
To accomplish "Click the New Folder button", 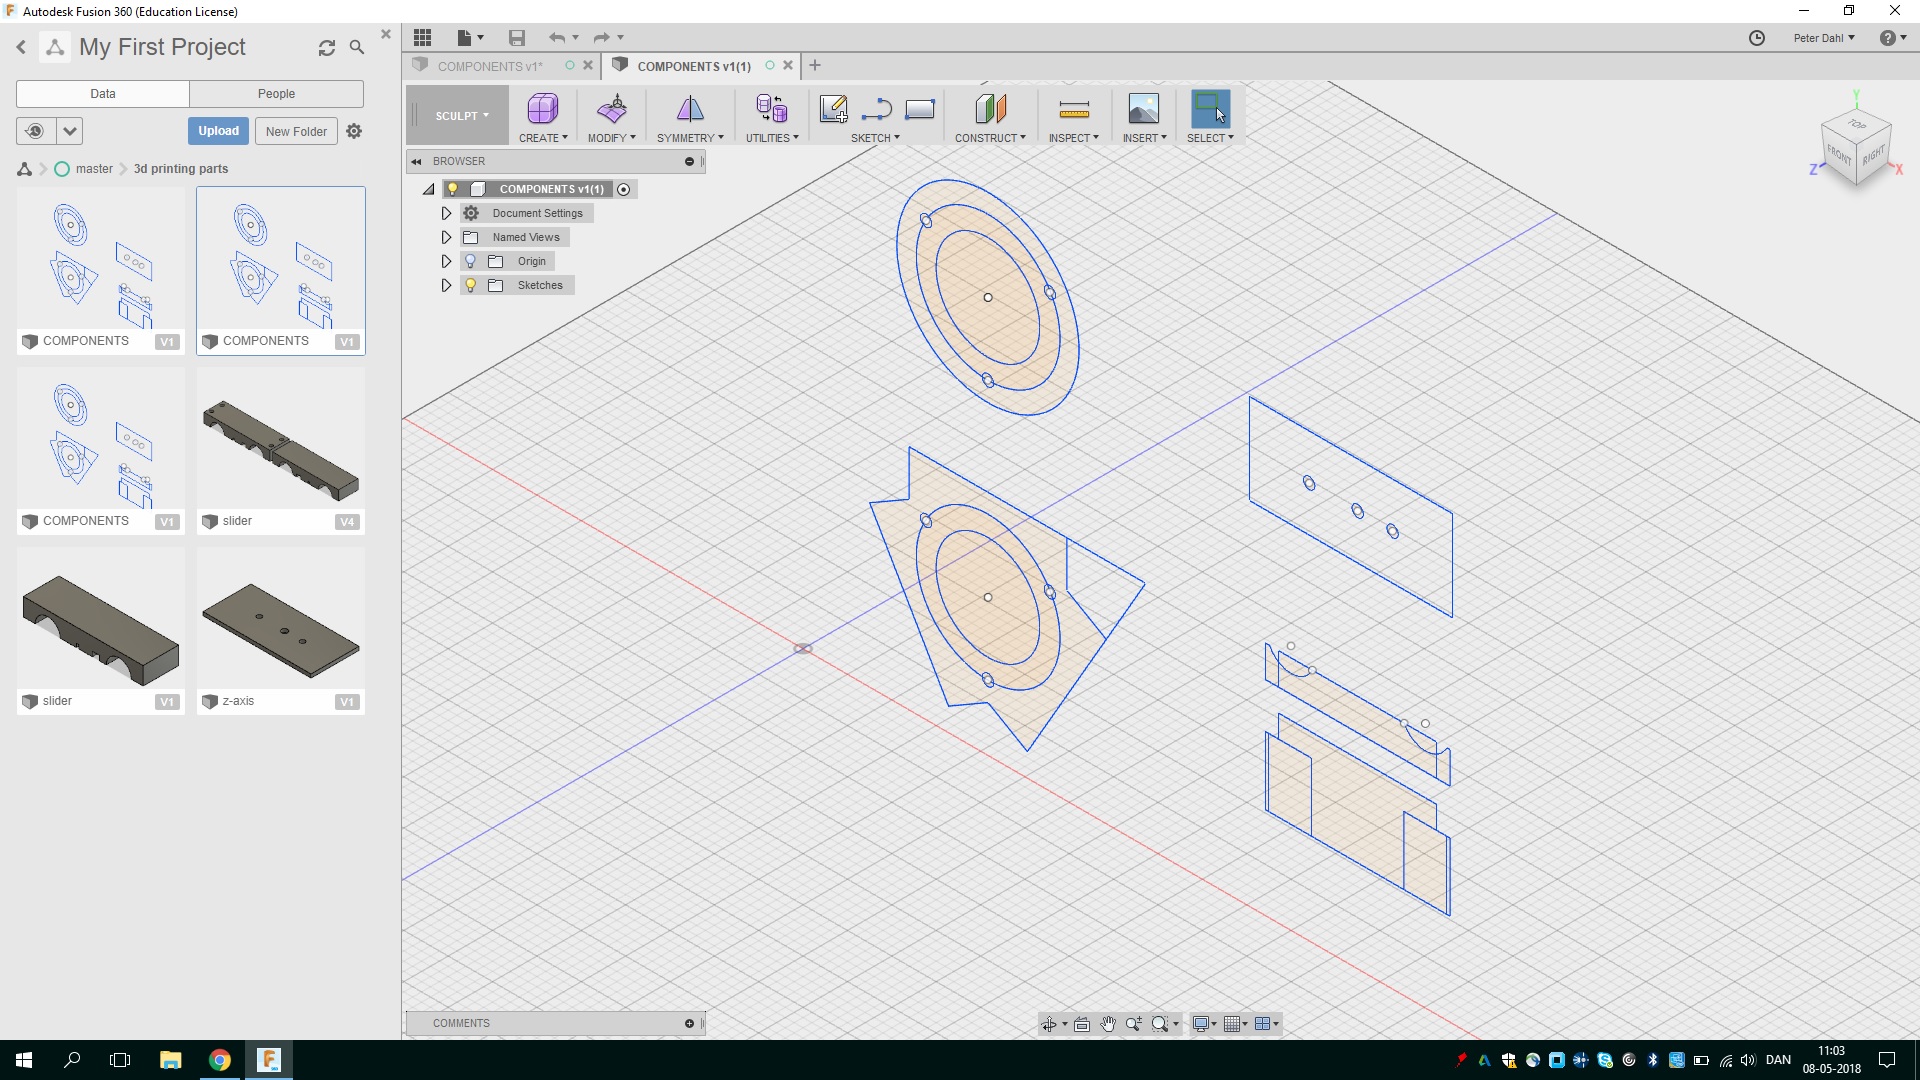I will (296, 131).
